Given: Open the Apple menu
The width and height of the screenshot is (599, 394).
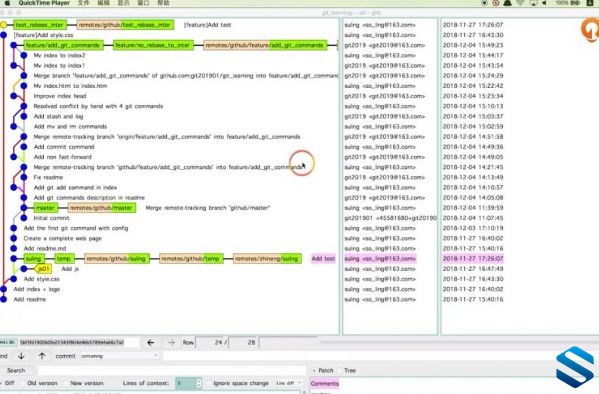Looking at the screenshot, I should point(7,3).
